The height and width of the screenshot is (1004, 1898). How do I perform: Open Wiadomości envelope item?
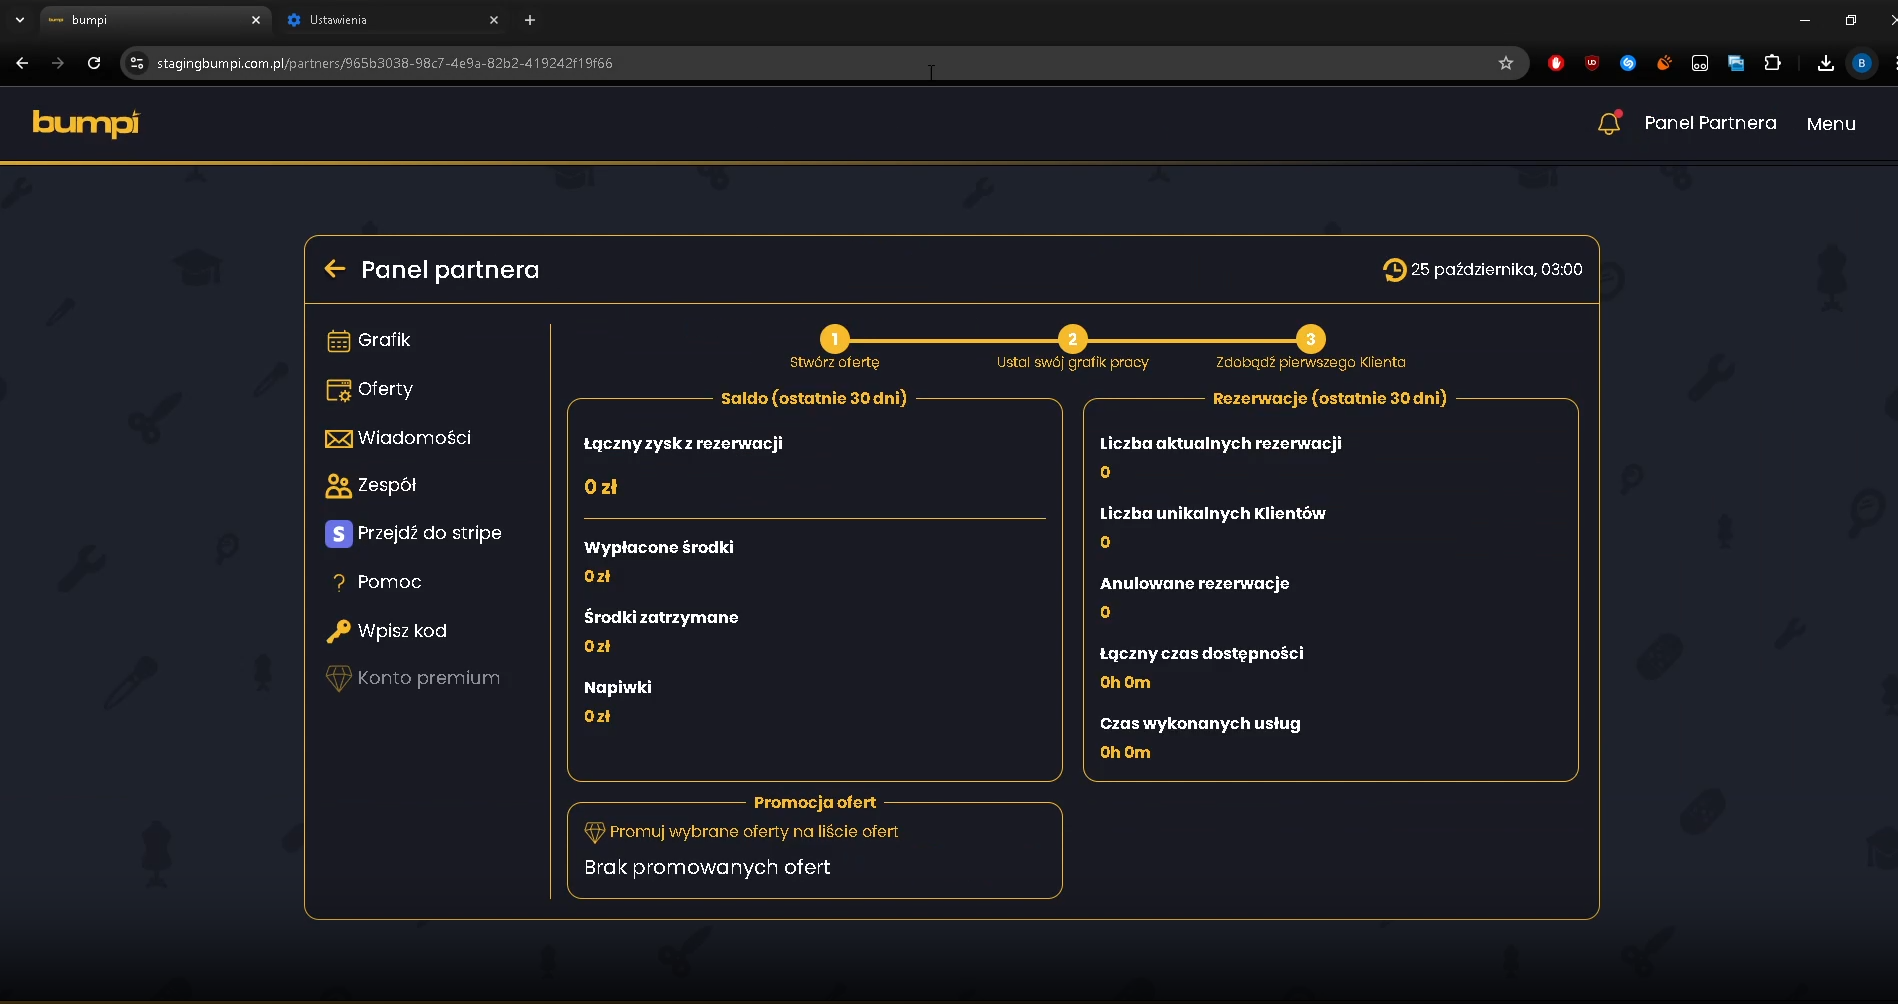coord(398,438)
